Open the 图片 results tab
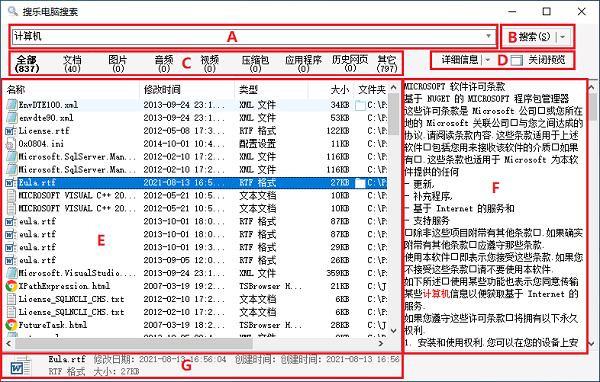 pos(117,64)
